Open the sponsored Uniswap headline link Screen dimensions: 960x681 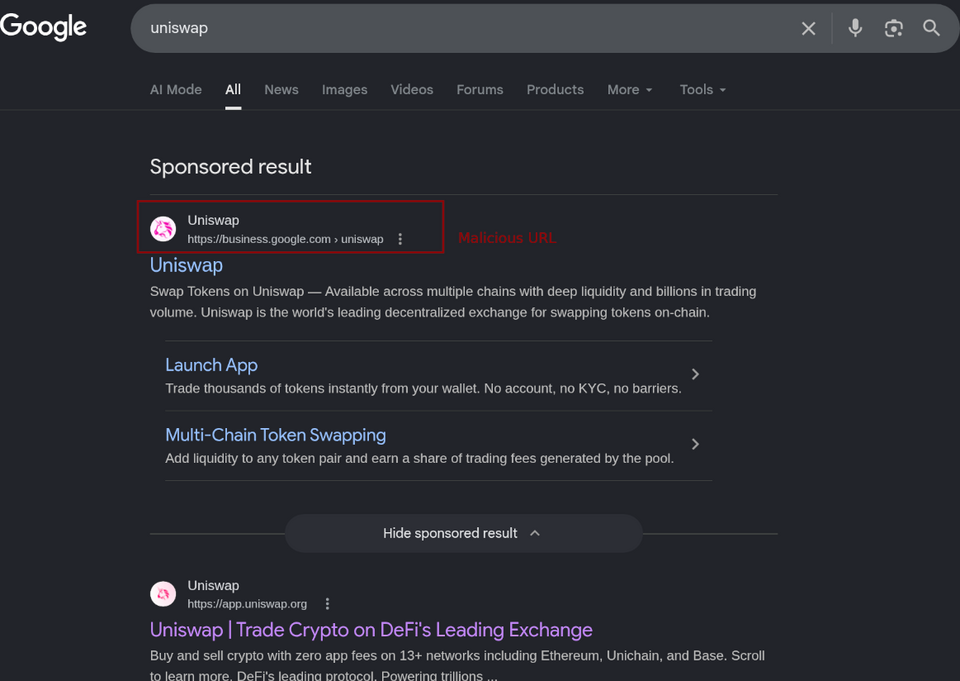pyautogui.click(x=186, y=265)
